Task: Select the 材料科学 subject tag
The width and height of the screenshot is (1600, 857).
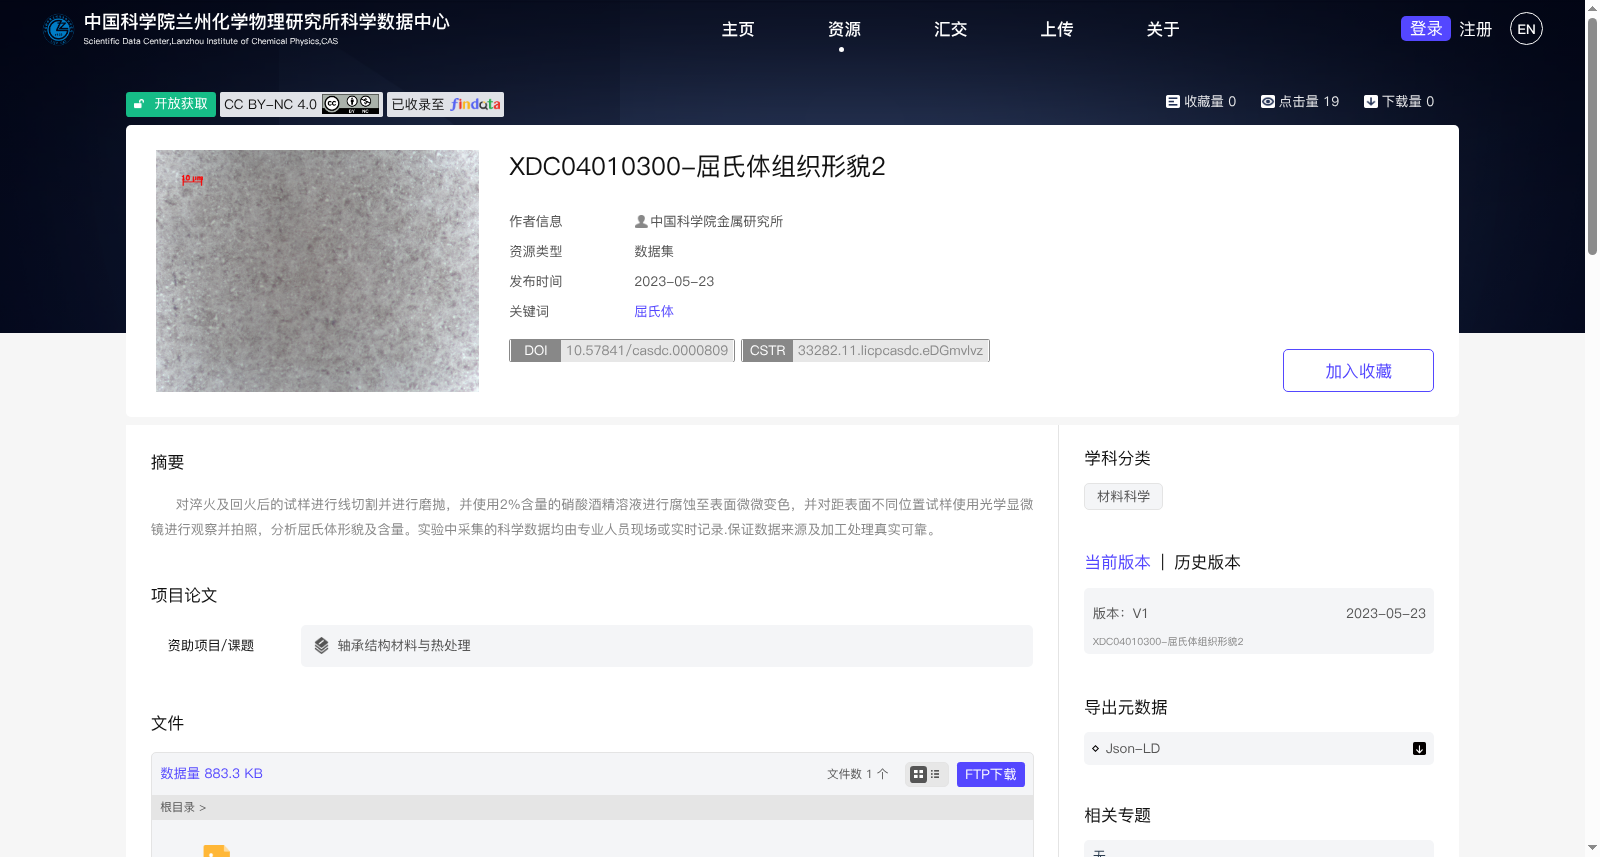Action: [1123, 496]
